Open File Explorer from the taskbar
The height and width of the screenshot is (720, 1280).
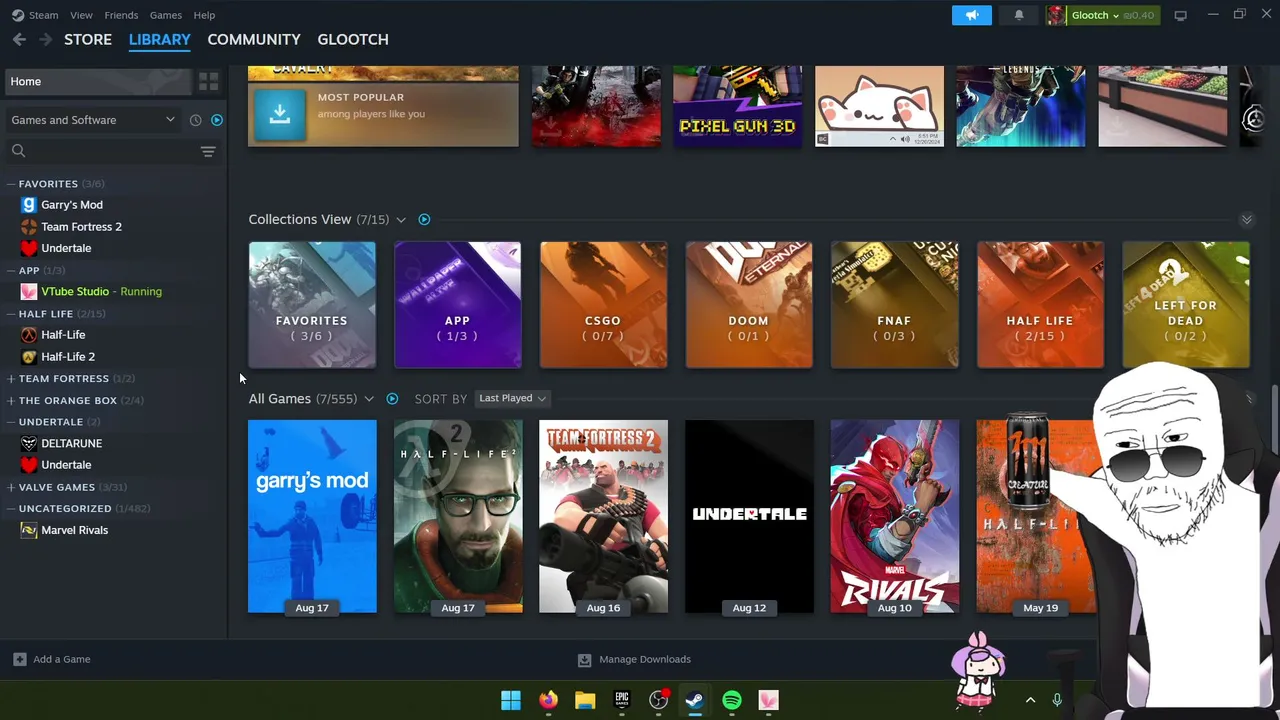click(x=585, y=700)
